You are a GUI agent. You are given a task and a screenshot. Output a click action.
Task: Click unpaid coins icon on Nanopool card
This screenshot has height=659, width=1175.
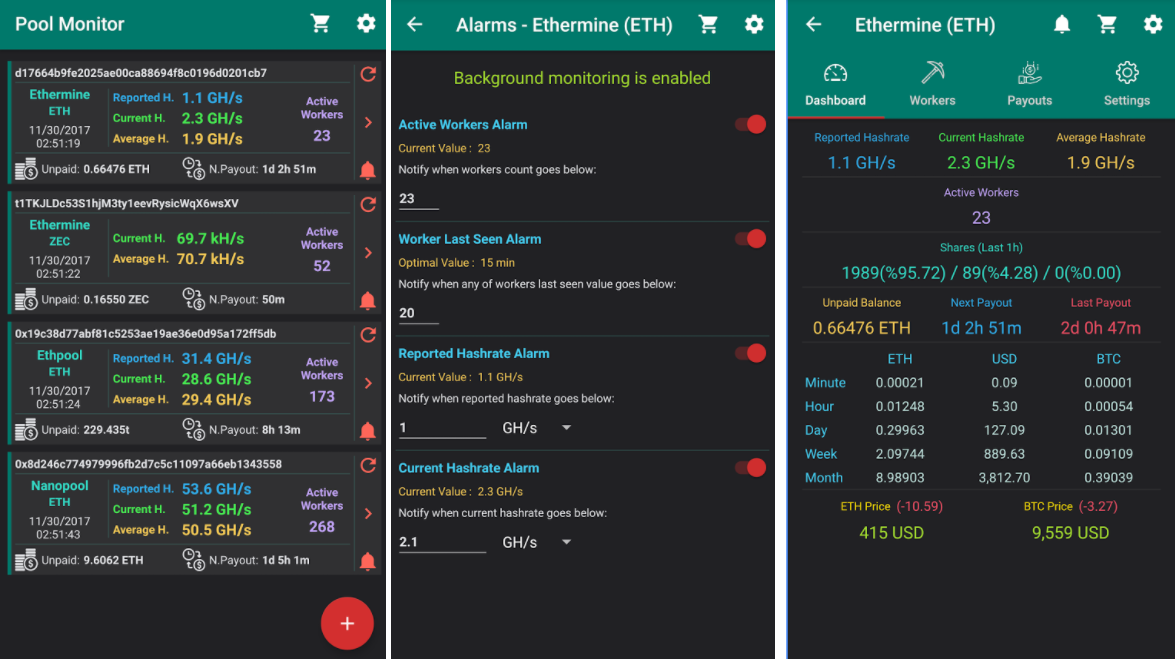[x=26, y=560]
